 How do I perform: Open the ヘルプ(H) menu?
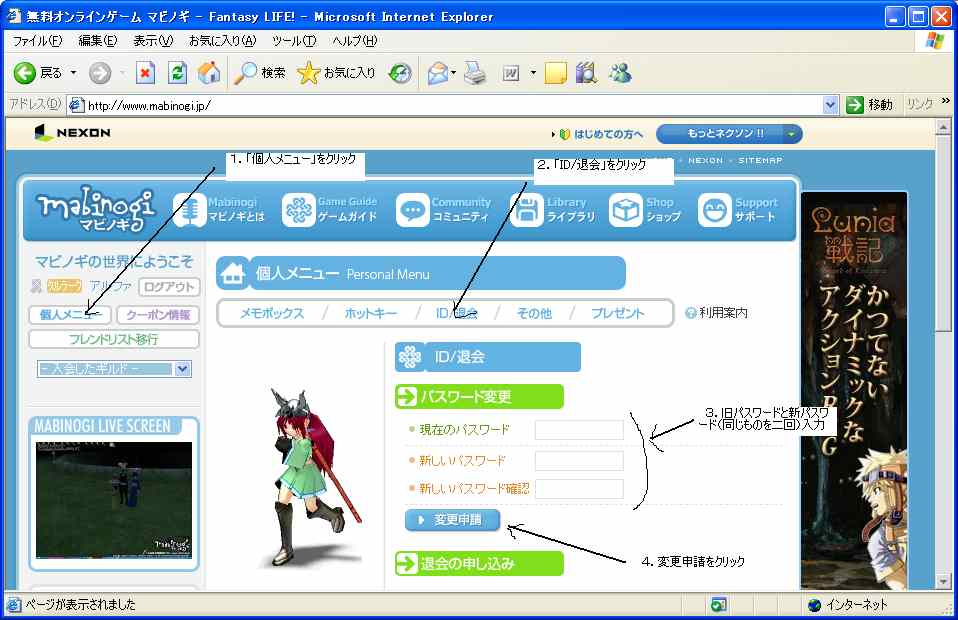click(354, 41)
